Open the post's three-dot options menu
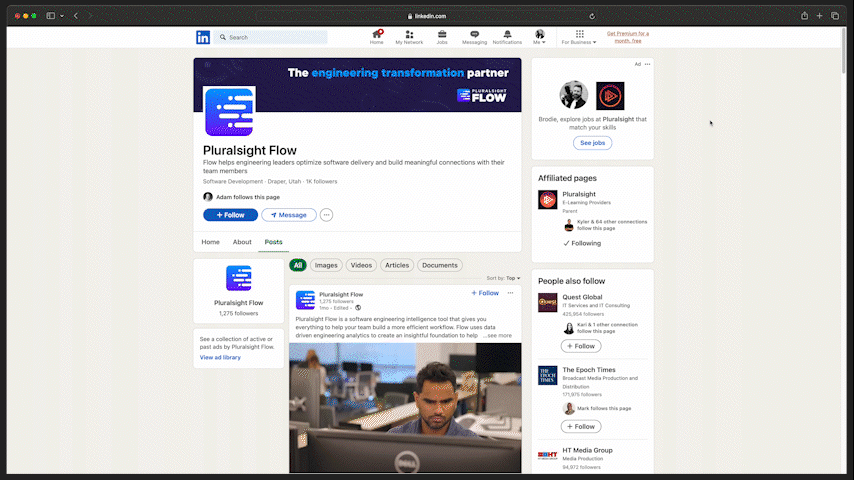 510,293
